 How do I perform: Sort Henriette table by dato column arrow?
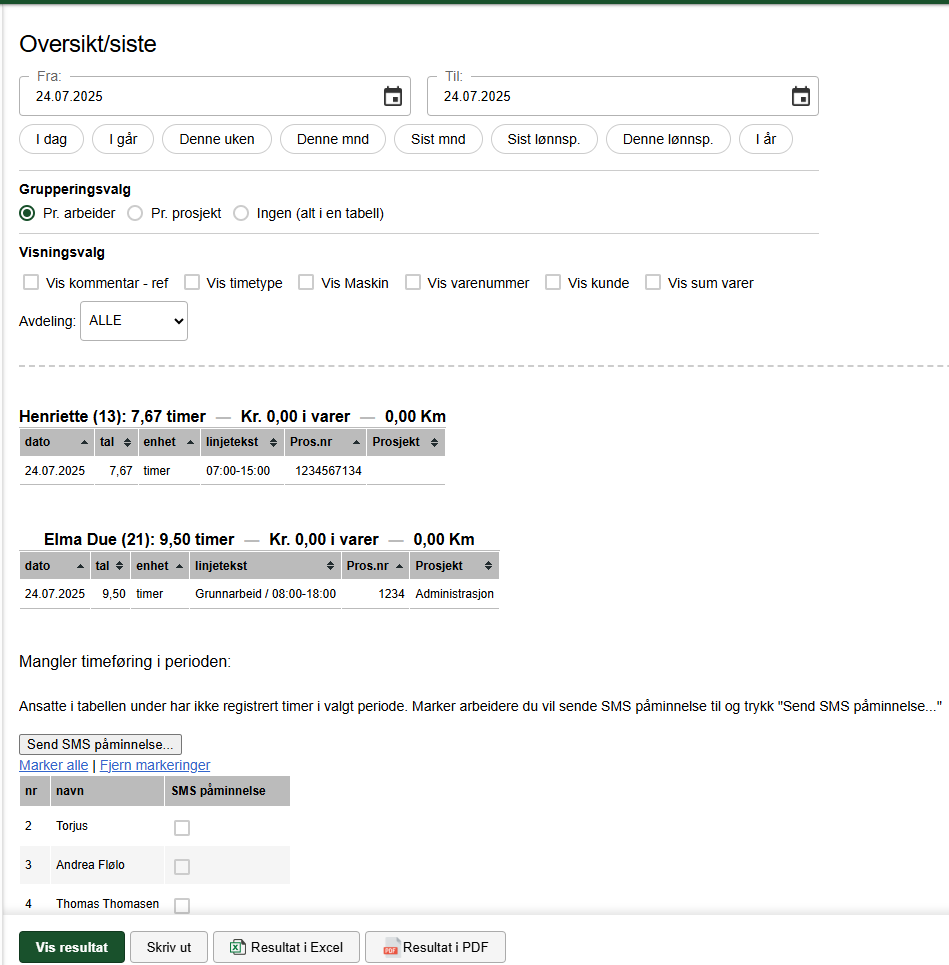tap(84, 442)
